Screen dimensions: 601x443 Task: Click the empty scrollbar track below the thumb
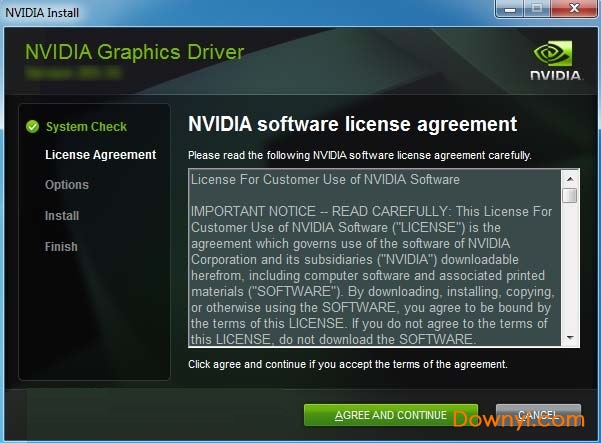pyautogui.click(x=569, y=270)
